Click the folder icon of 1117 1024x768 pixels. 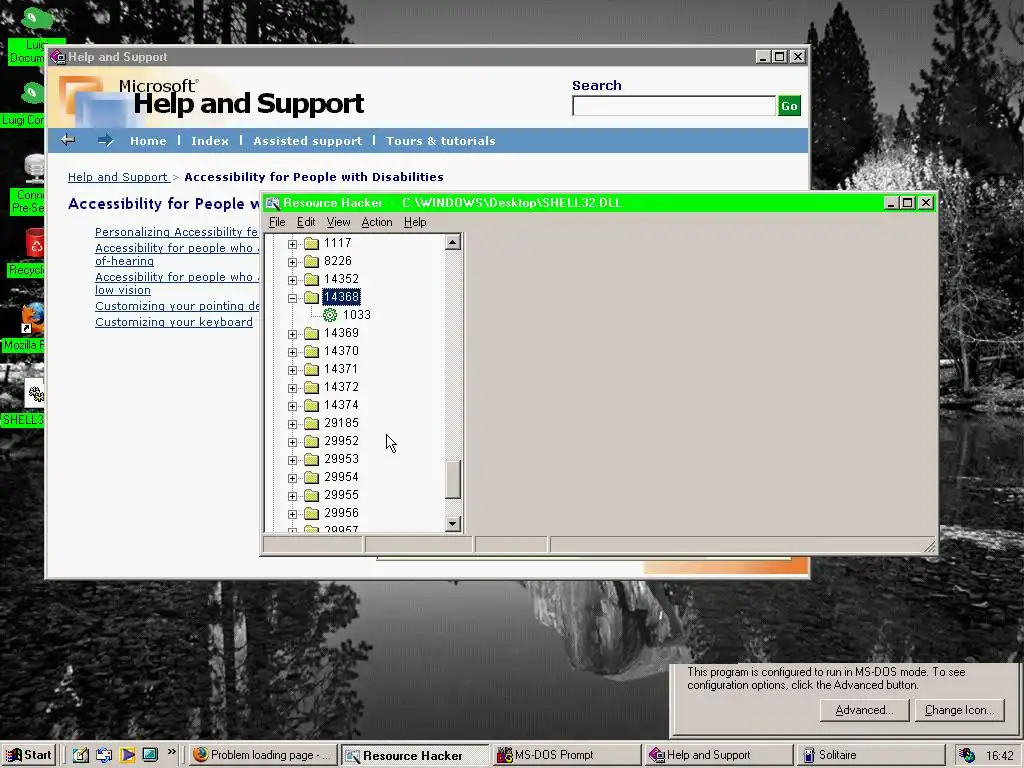[312, 243]
